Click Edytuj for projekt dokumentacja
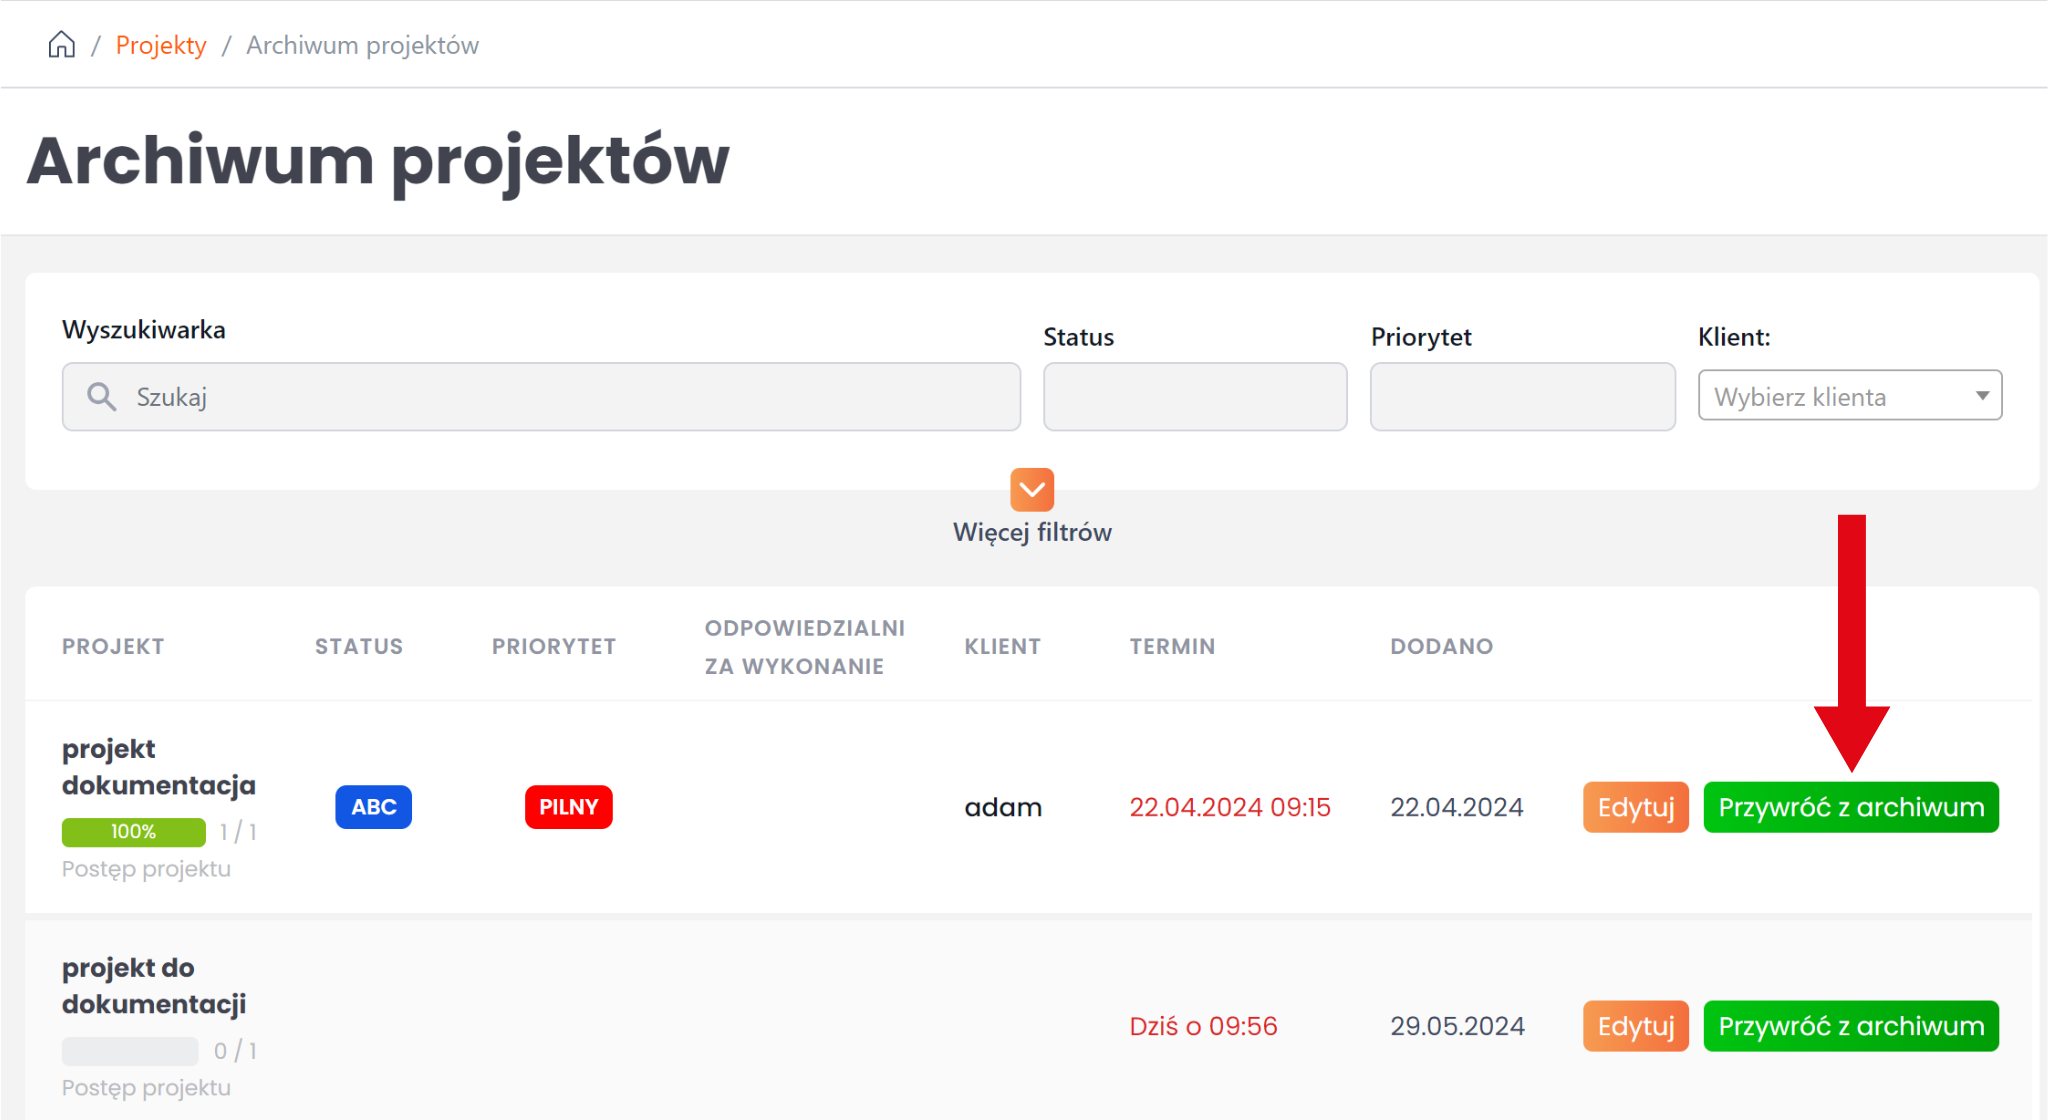 tap(1635, 807)
